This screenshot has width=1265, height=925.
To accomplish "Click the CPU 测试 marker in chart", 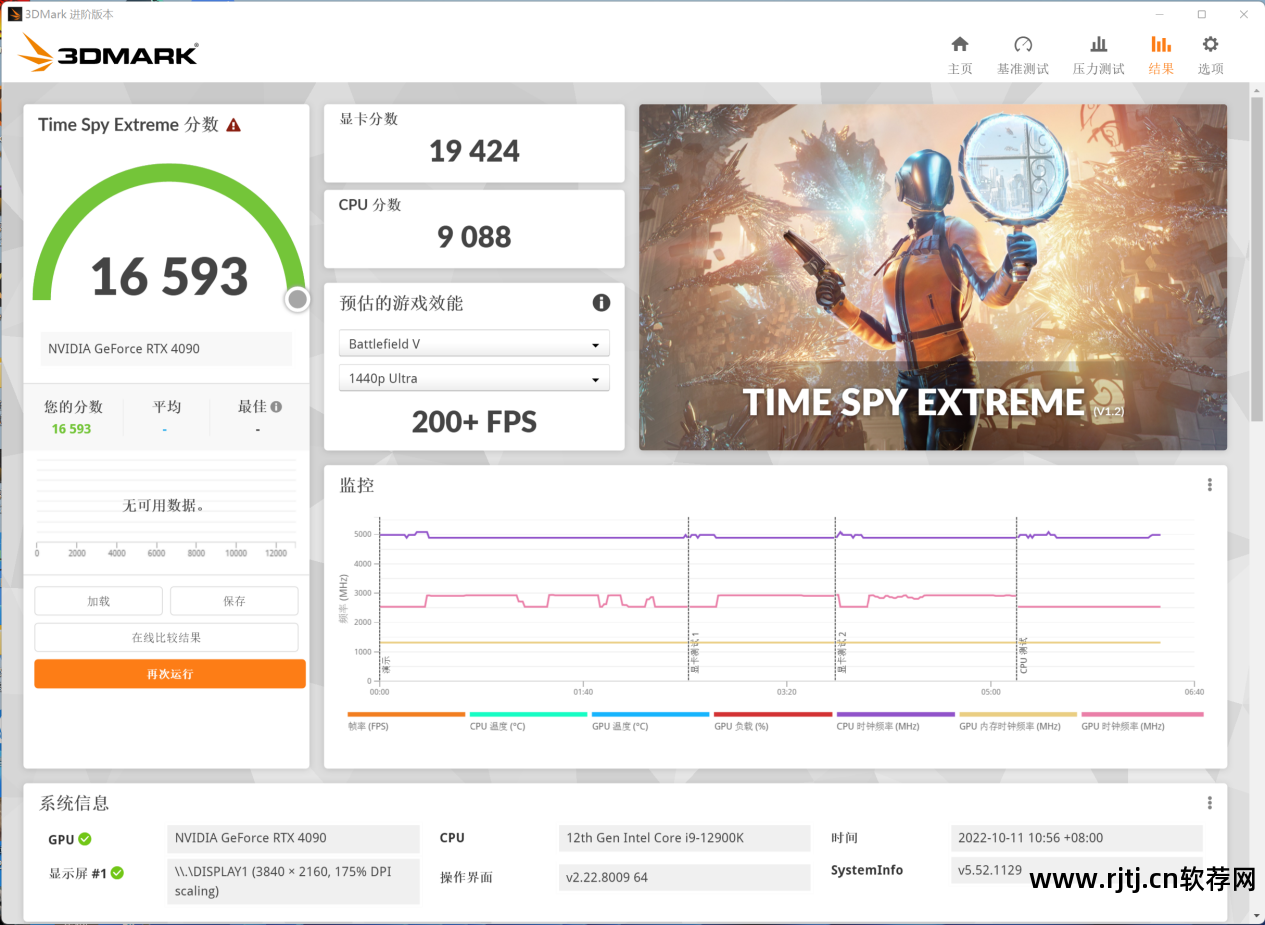I will 1023,655.
